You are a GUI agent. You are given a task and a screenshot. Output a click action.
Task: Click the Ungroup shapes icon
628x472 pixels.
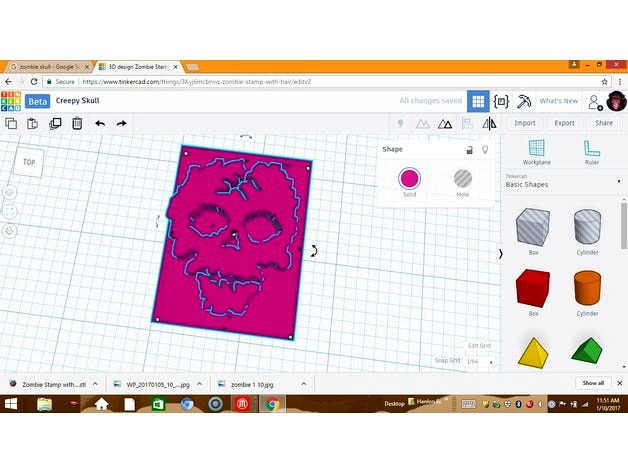445,124
